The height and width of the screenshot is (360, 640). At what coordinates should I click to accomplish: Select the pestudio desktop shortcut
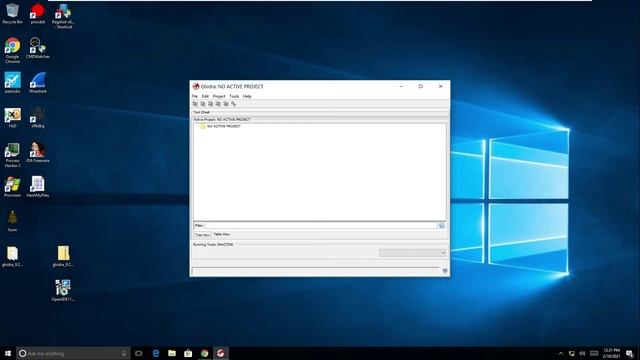pos(12,83)
